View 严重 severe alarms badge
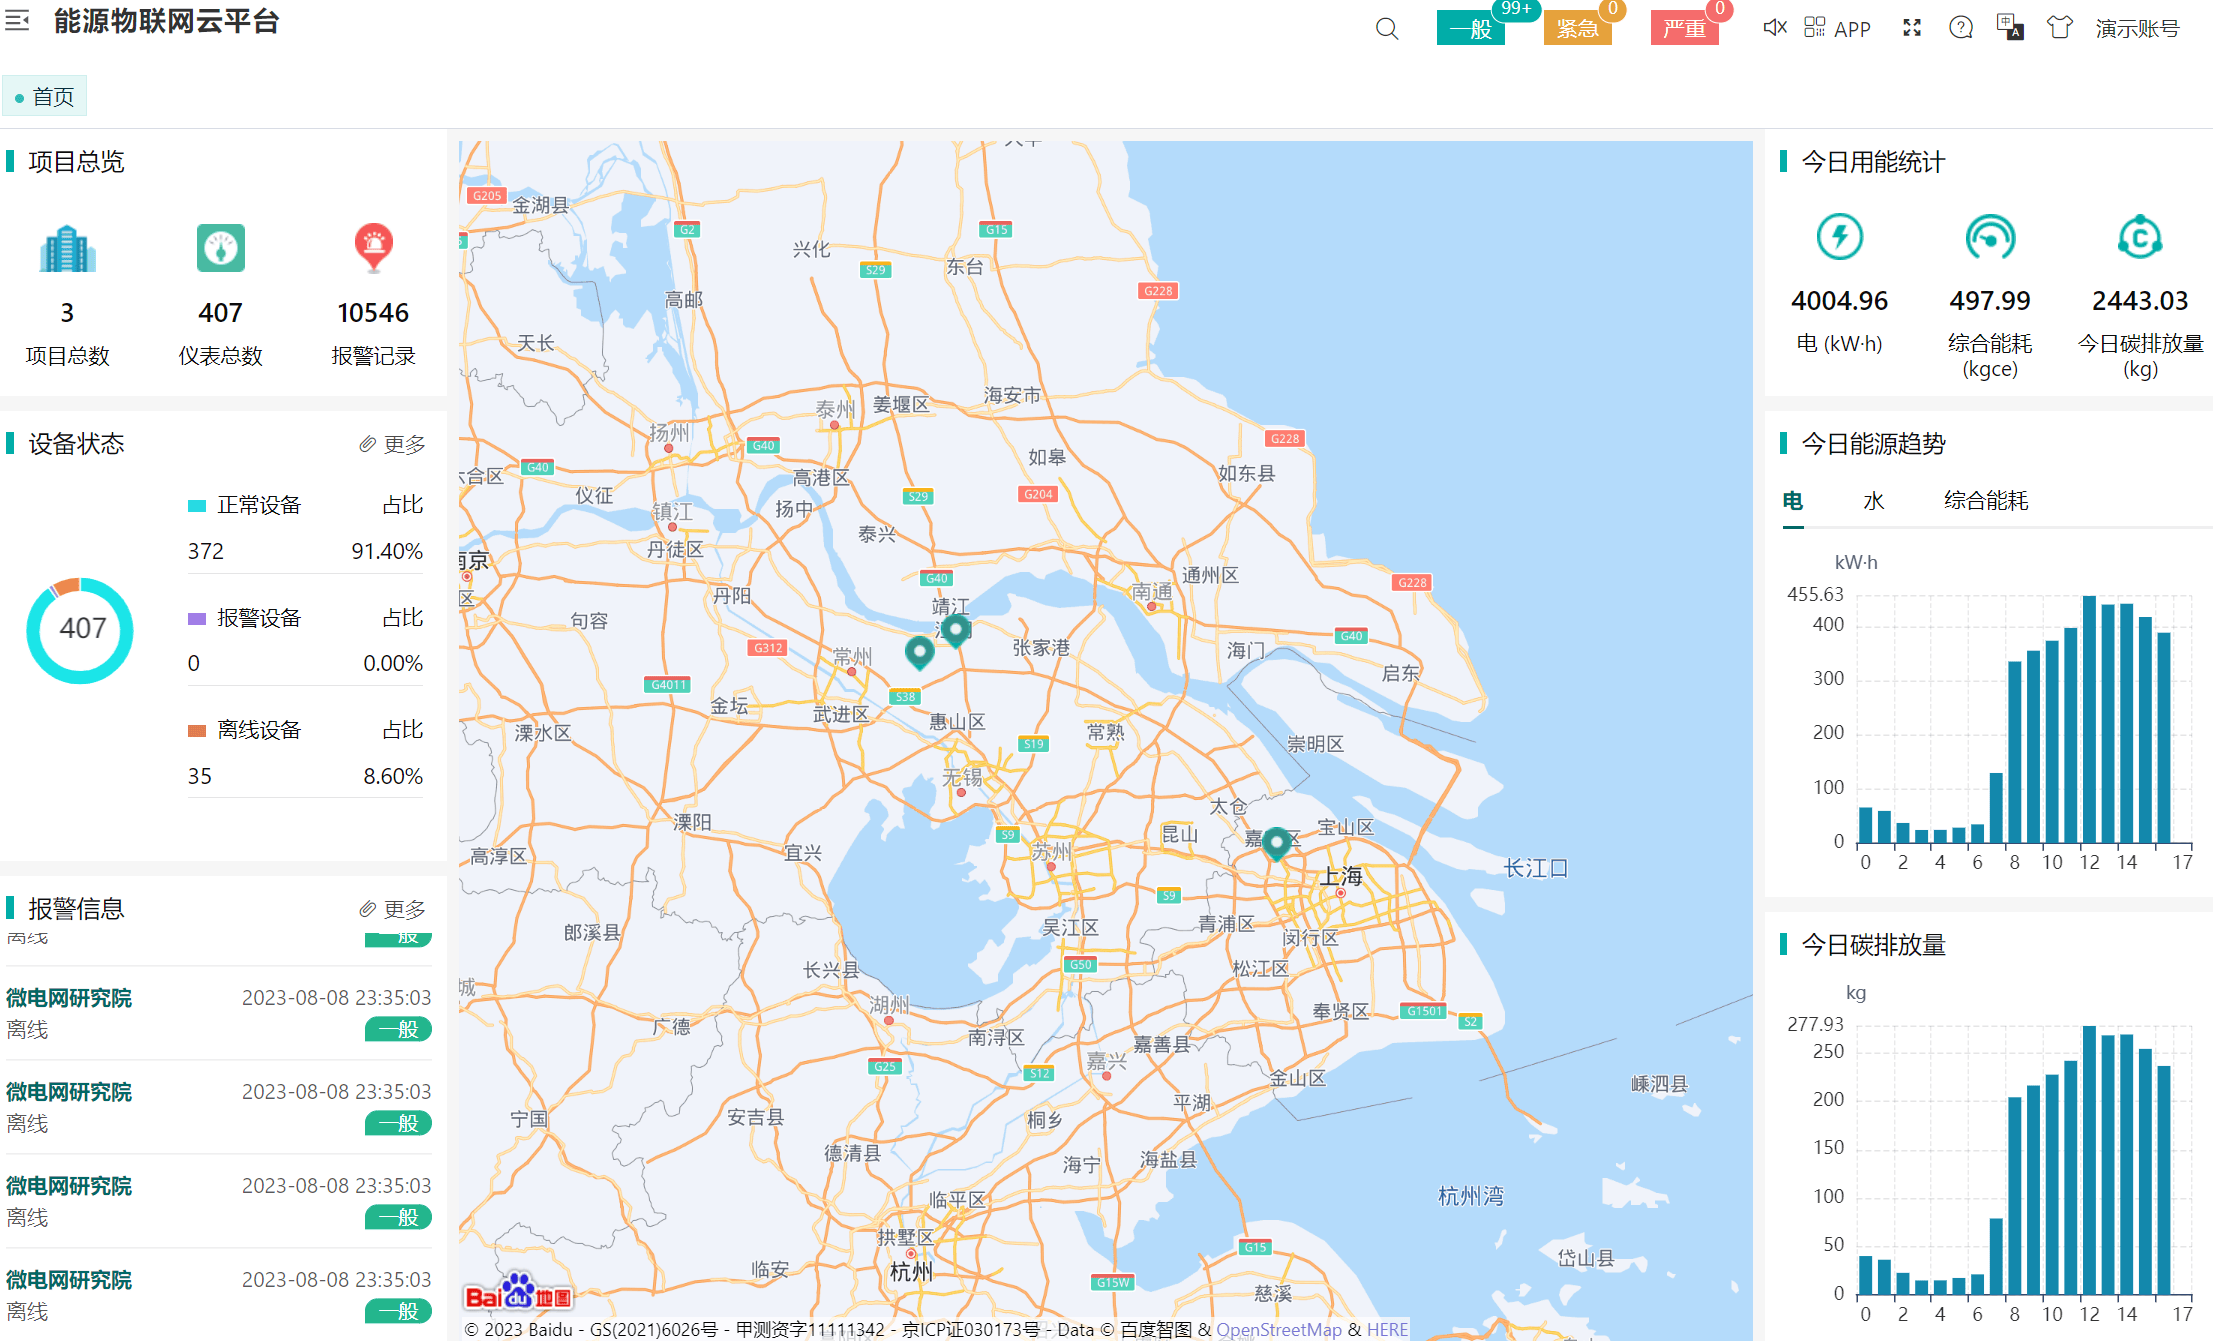The width and height of the screenshot is (2213, 1341). 1684,28
